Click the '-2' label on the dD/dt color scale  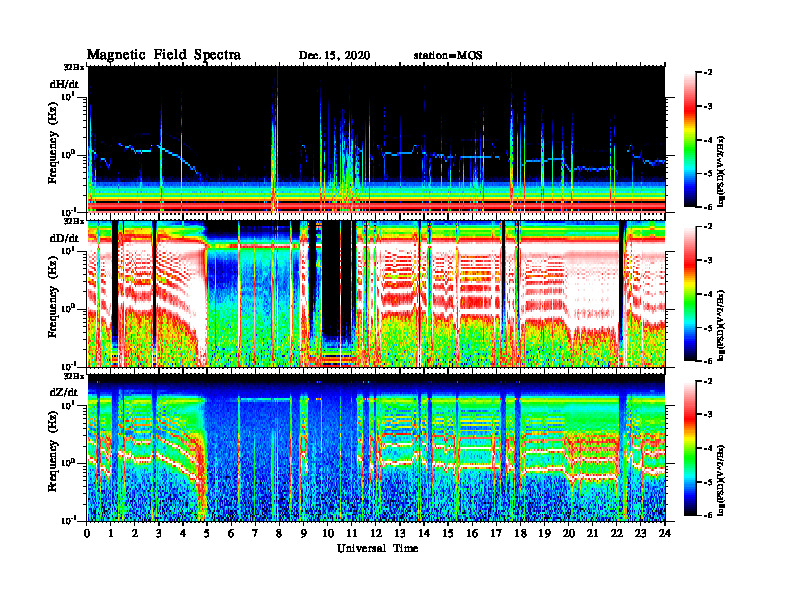[708, 227]
